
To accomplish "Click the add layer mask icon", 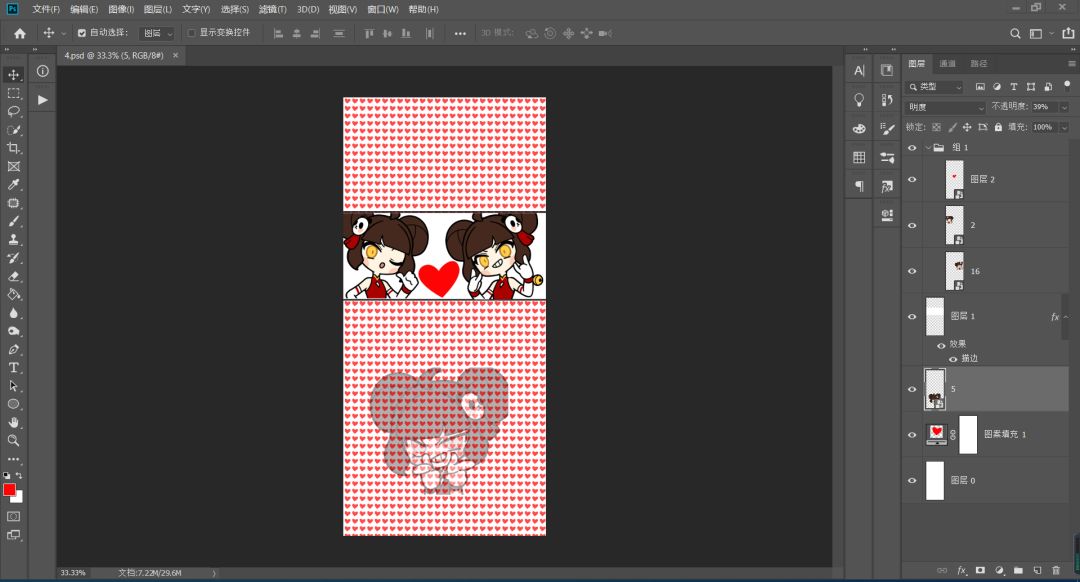I will [980, 570].
